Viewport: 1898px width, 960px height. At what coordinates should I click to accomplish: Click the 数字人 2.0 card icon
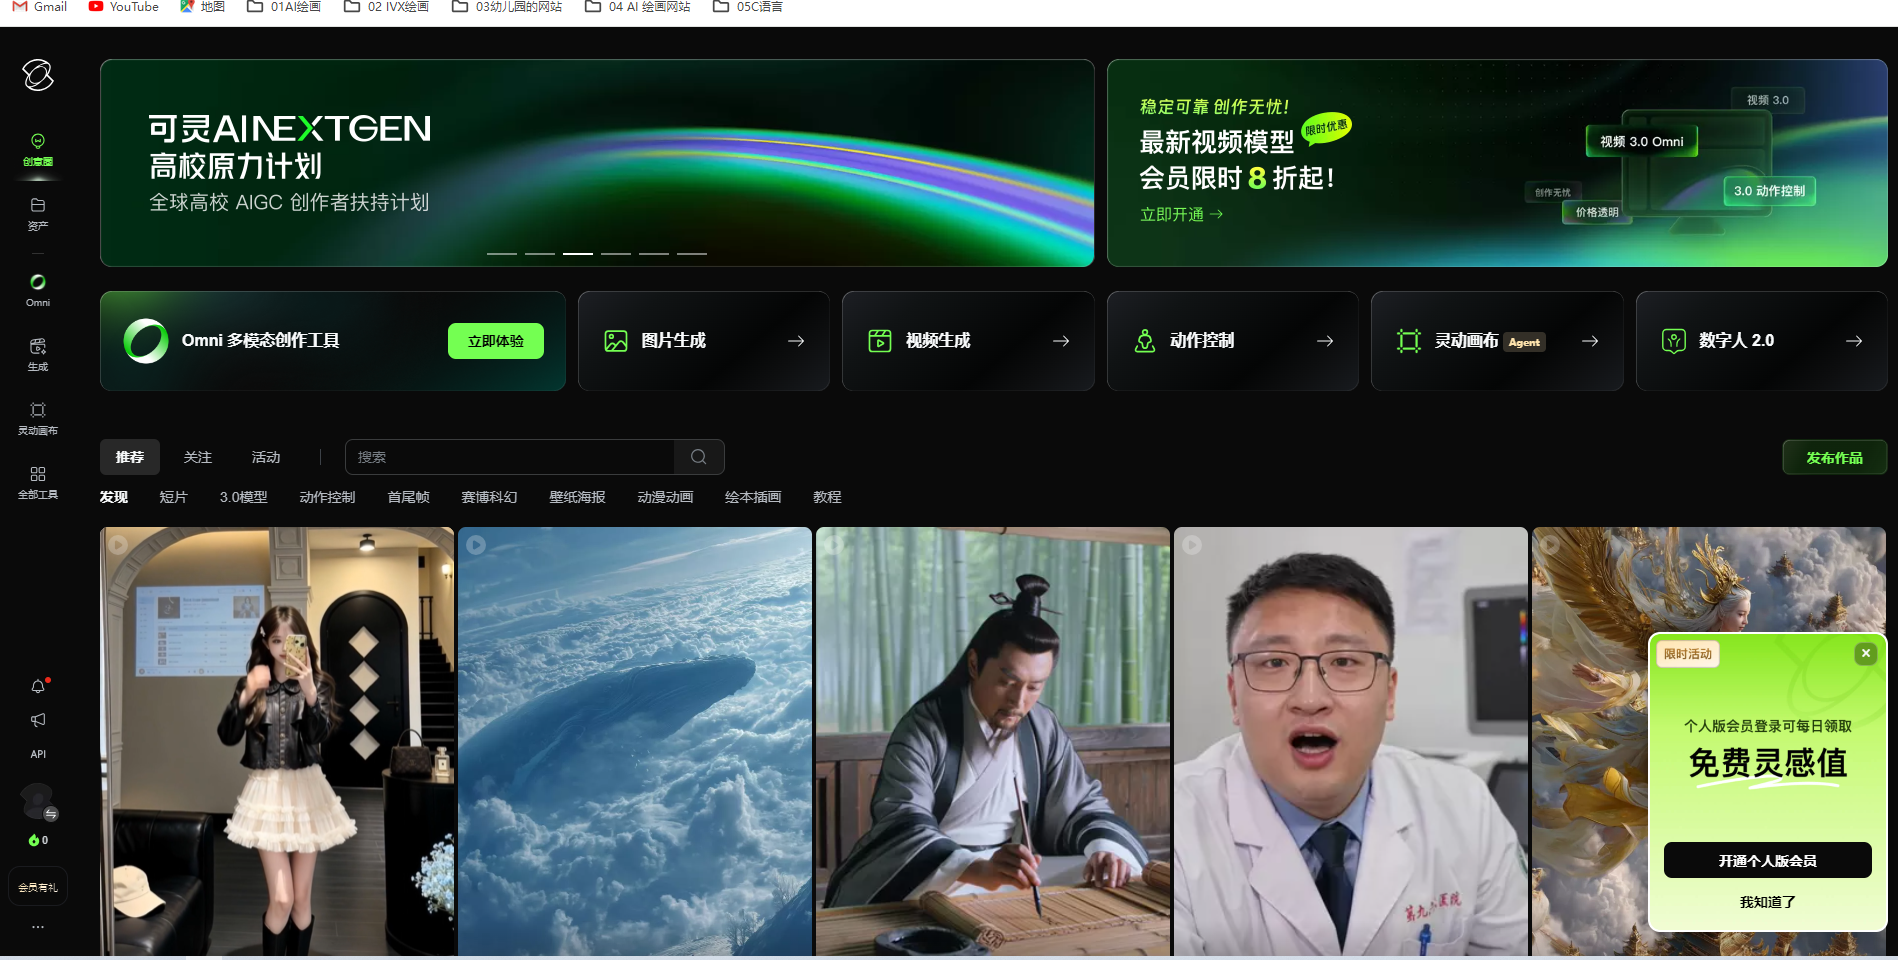pyautogui.click(x=1673, y=341)
